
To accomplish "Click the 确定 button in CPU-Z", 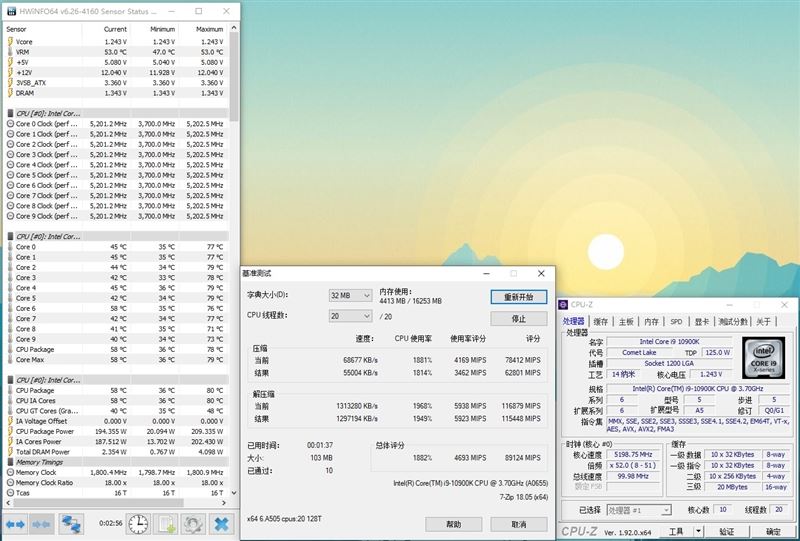I will [773, 532].
